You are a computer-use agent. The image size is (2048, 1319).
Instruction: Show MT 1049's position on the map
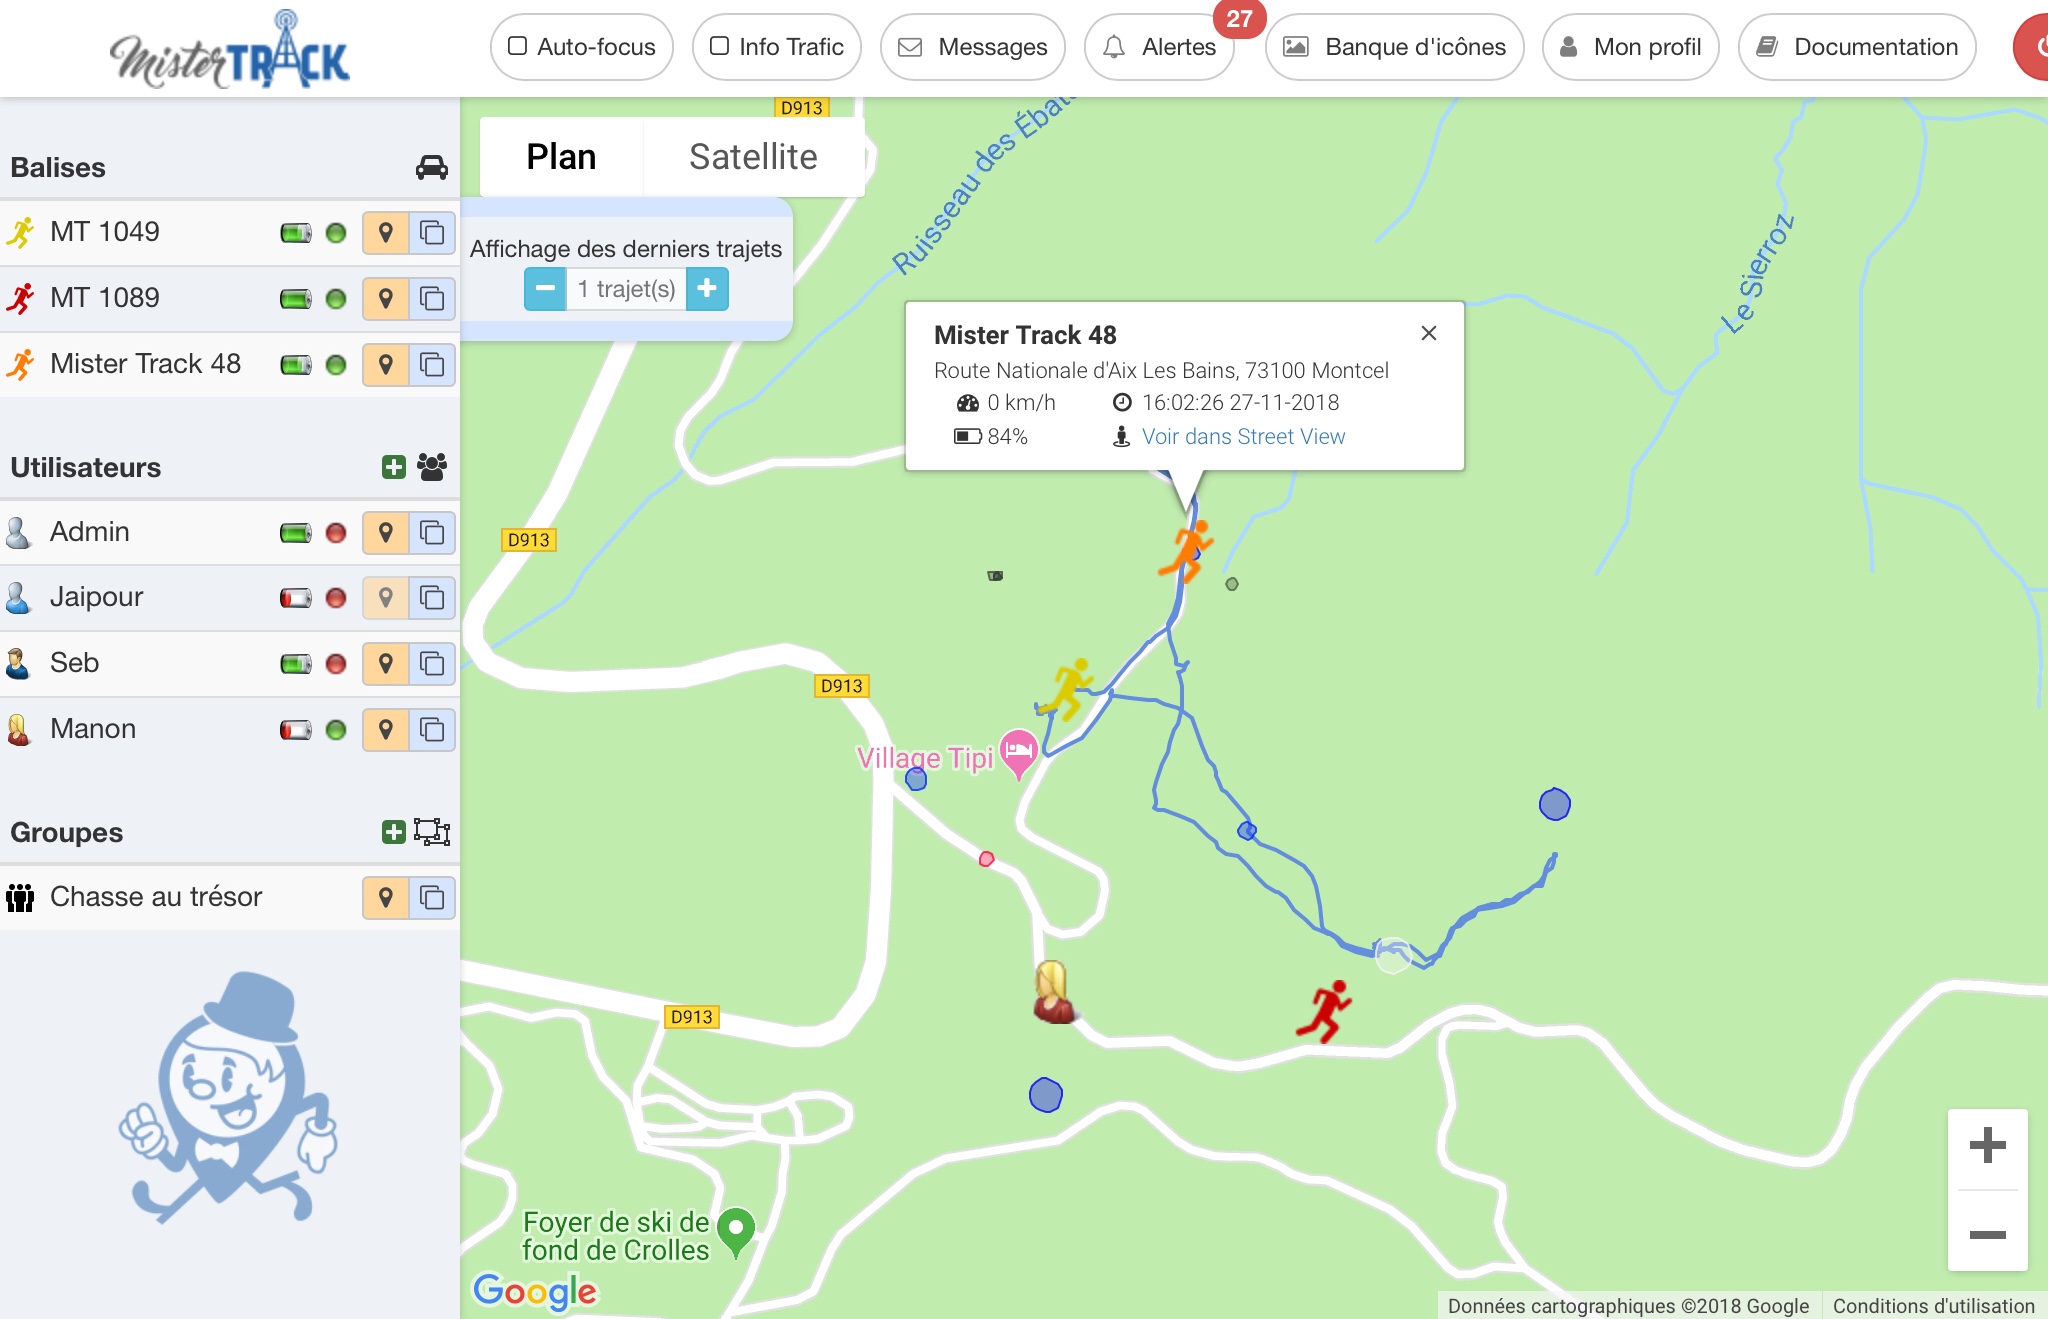[x=386, y=232]
